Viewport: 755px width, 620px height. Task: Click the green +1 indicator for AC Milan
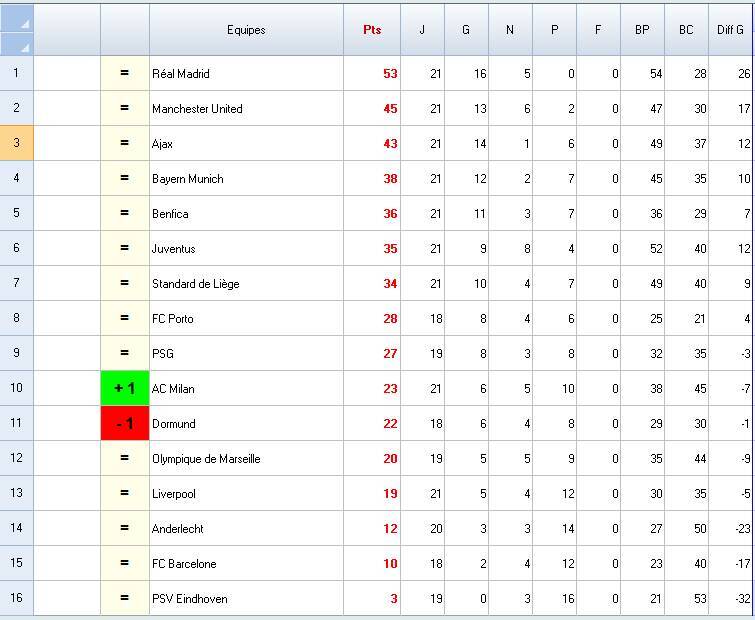pyautogui.click(x=125, y=388)
